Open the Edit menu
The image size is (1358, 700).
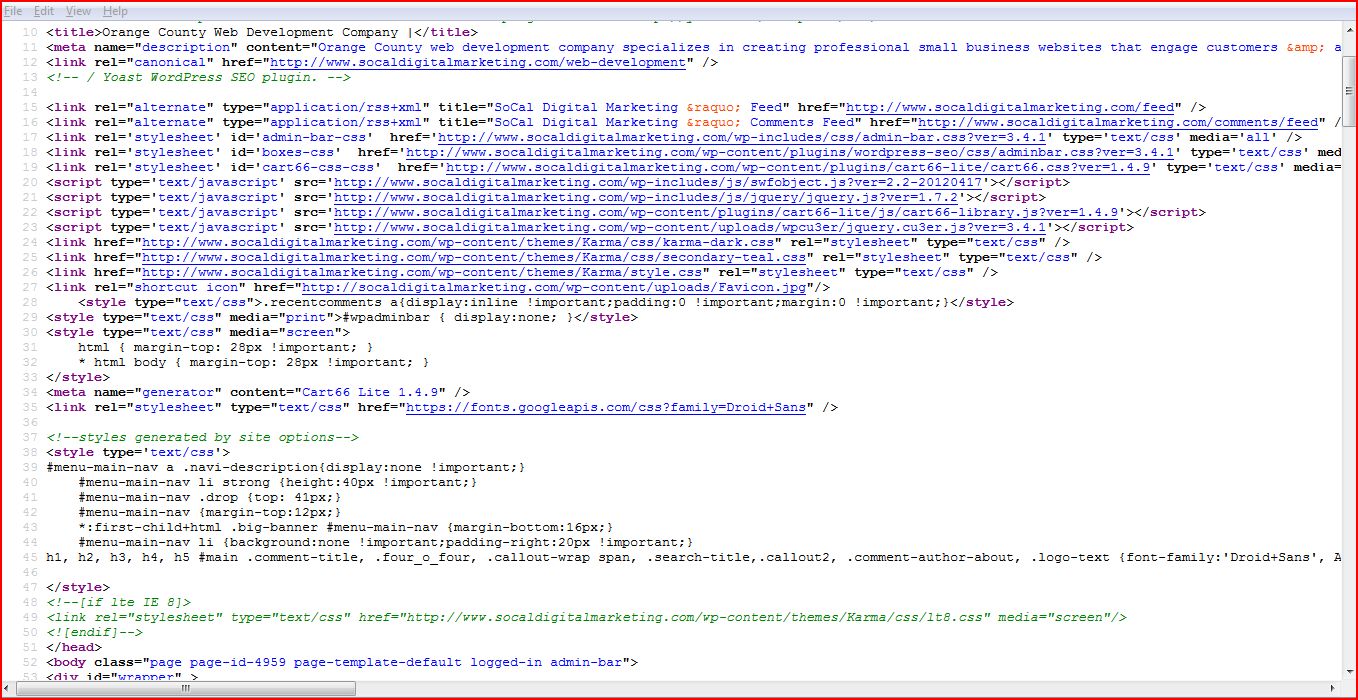click(44, 11)
